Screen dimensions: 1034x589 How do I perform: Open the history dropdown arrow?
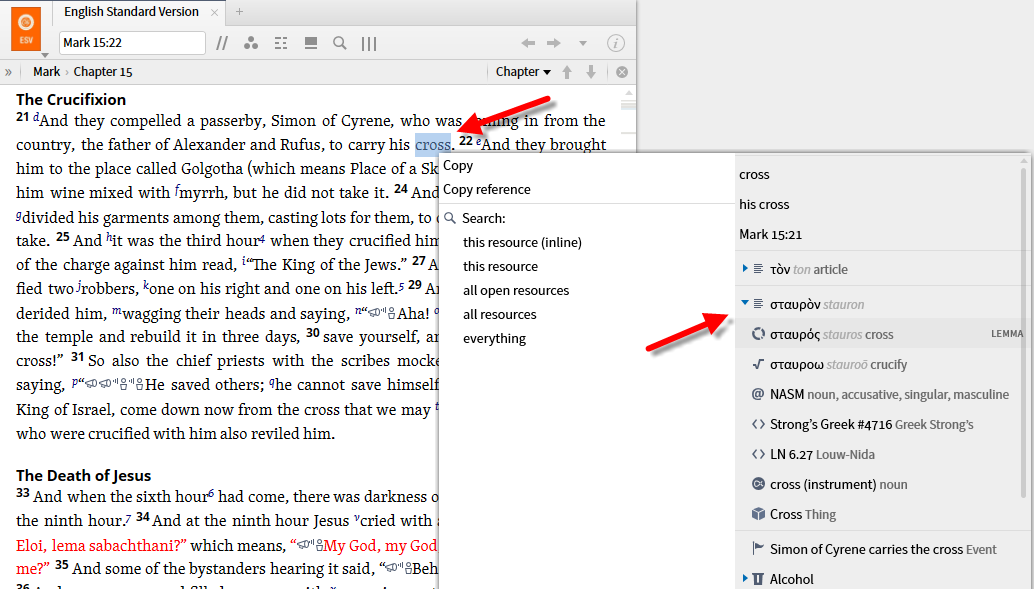tap(583, 44)
